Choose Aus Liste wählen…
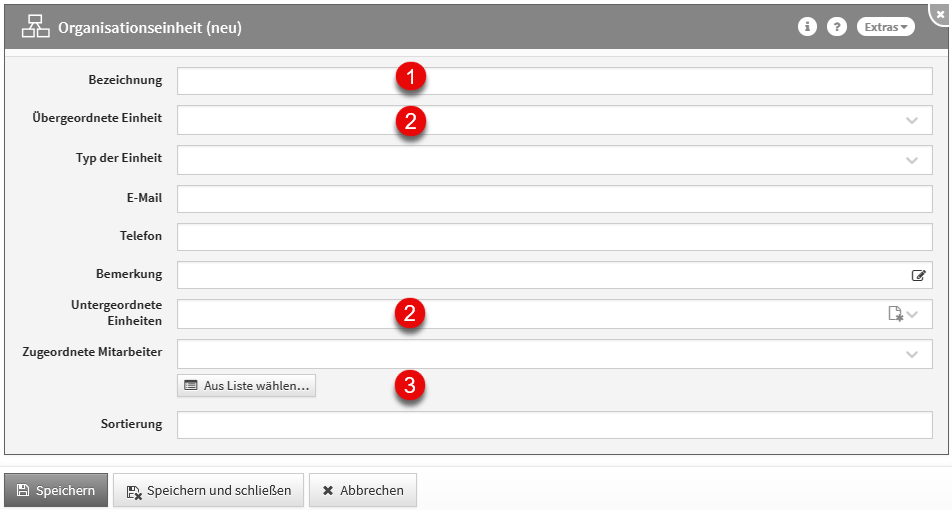Screen dimensions: 952x510 coord(246,385)
